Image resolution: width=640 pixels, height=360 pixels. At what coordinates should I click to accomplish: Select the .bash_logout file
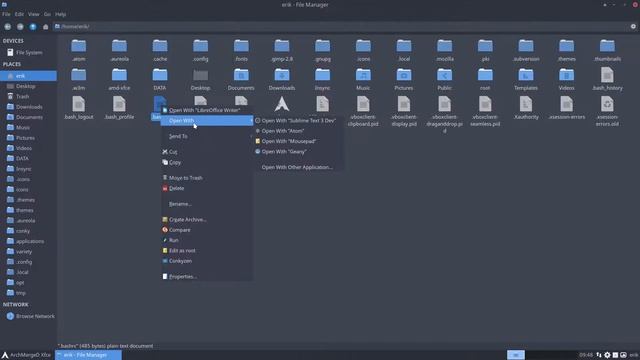(x=78, y=108)
